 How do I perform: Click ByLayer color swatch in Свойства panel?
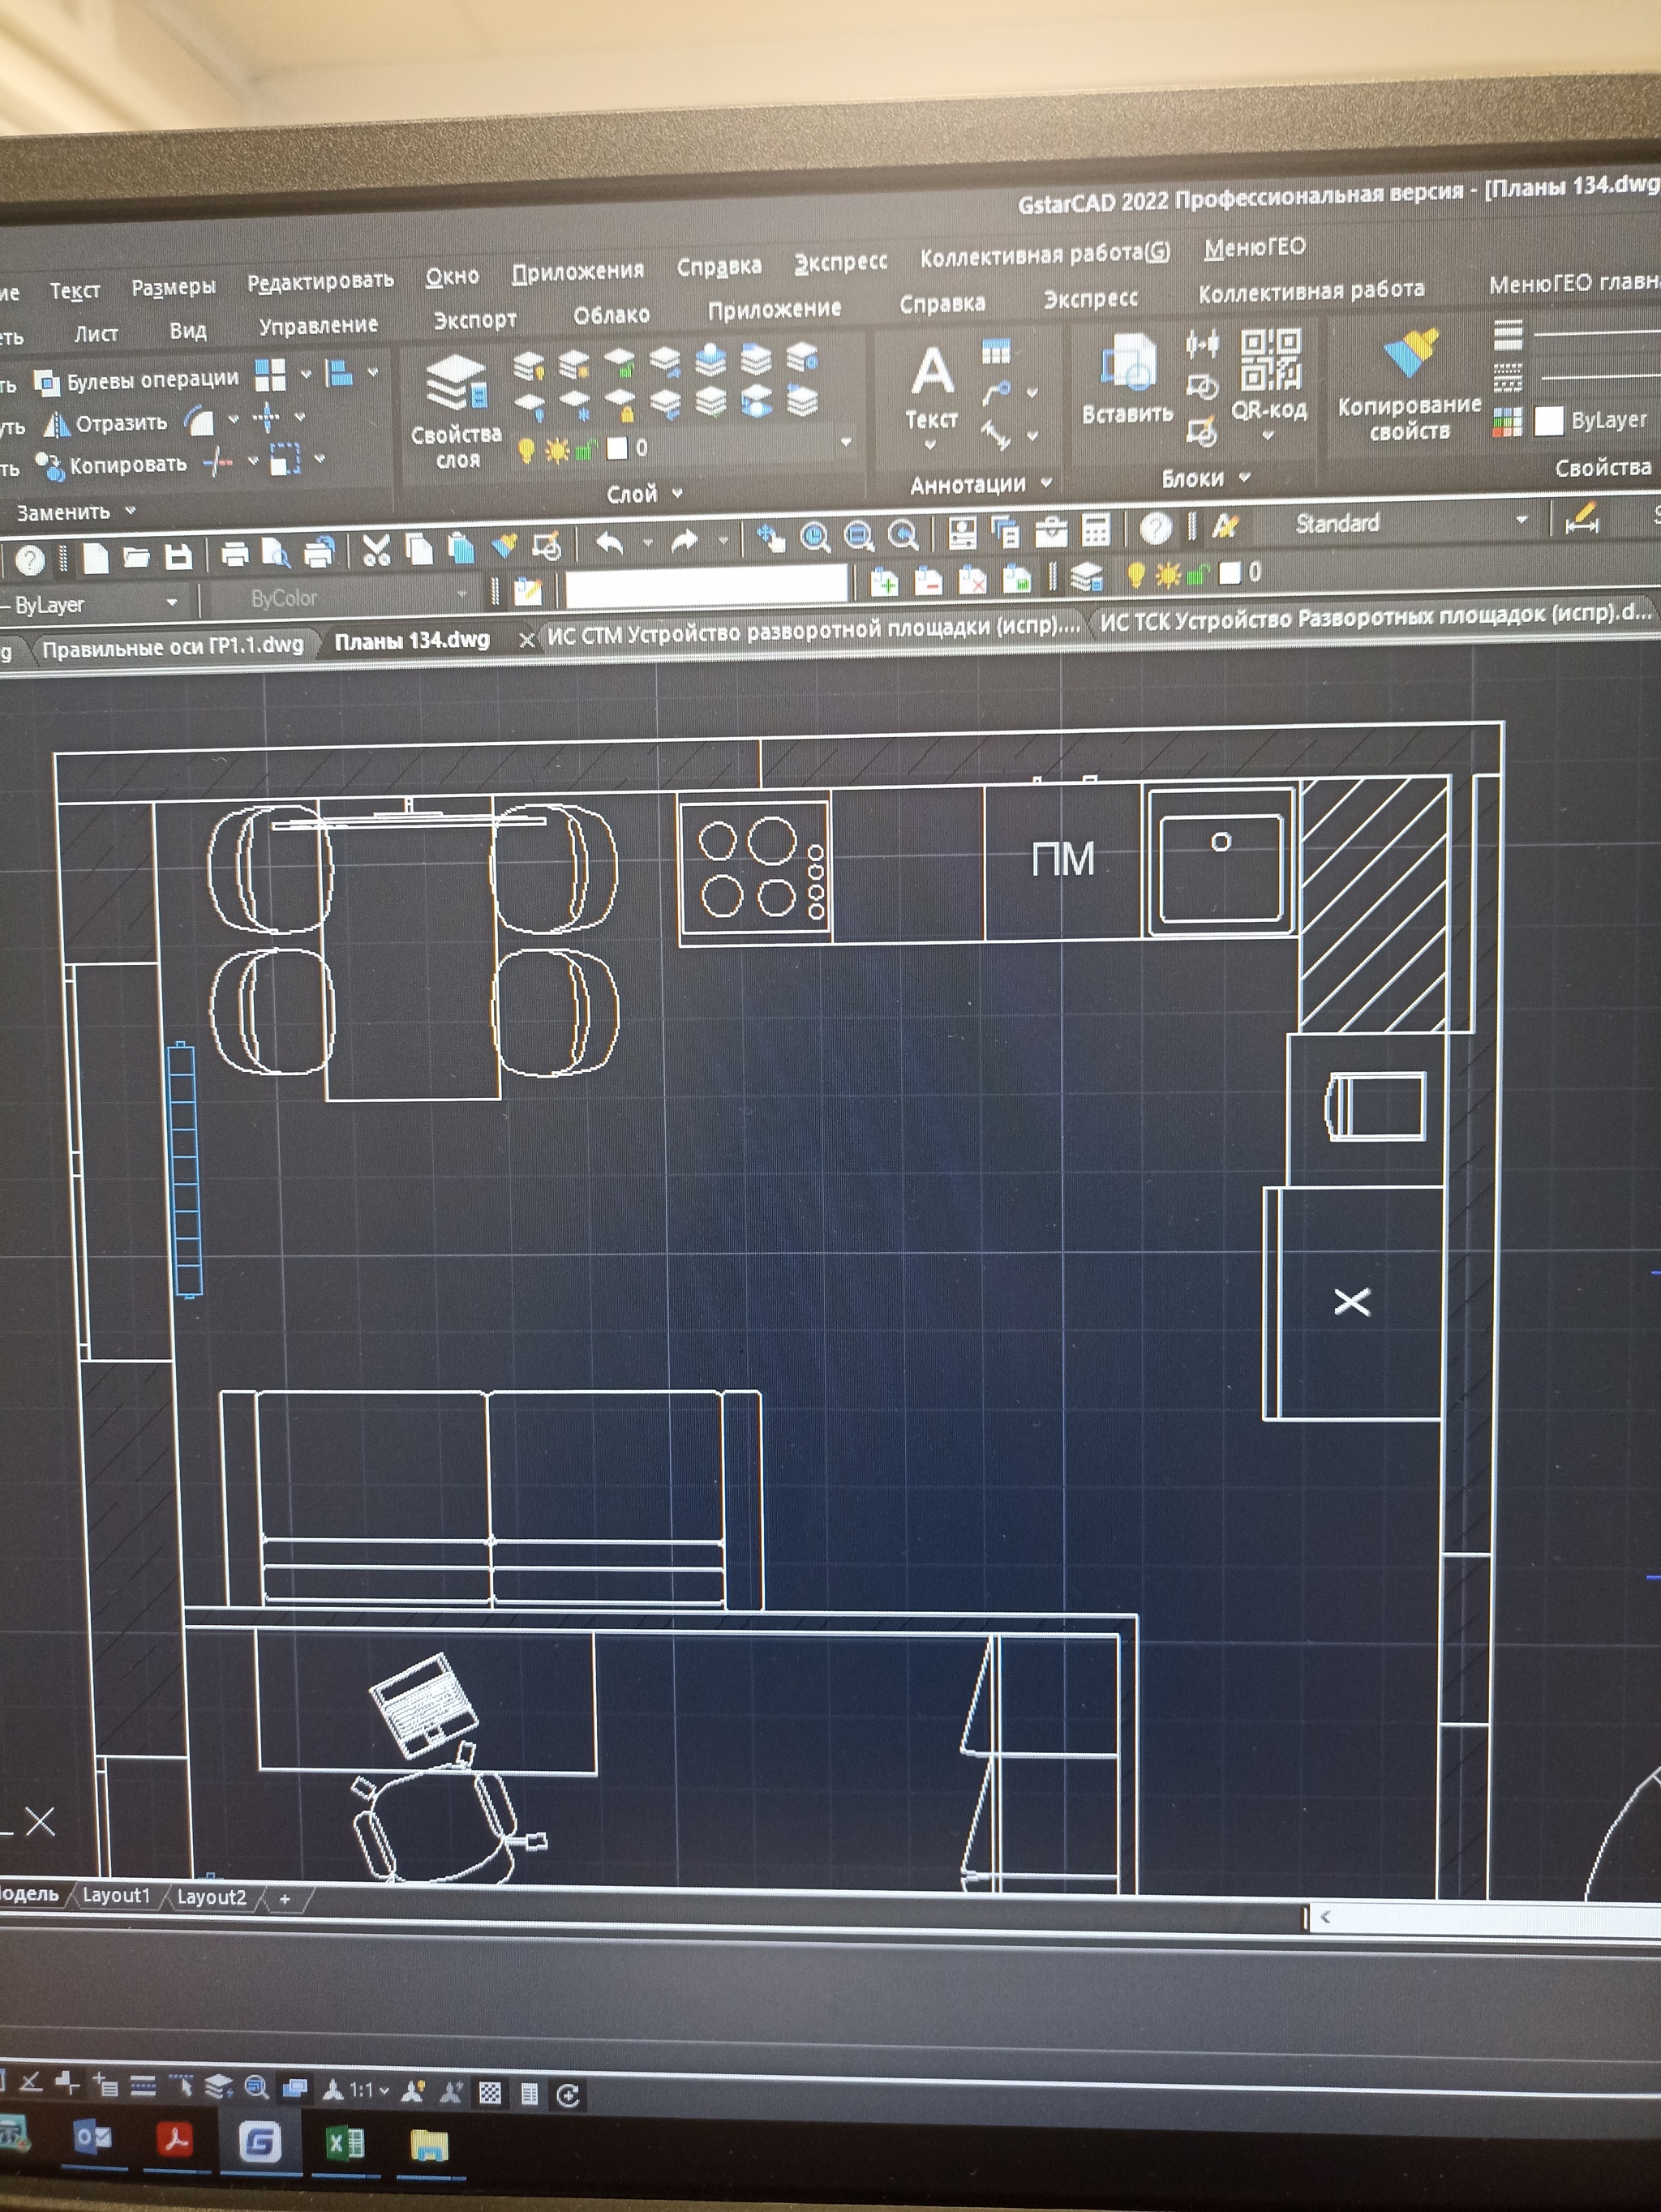click(1549, 421)
